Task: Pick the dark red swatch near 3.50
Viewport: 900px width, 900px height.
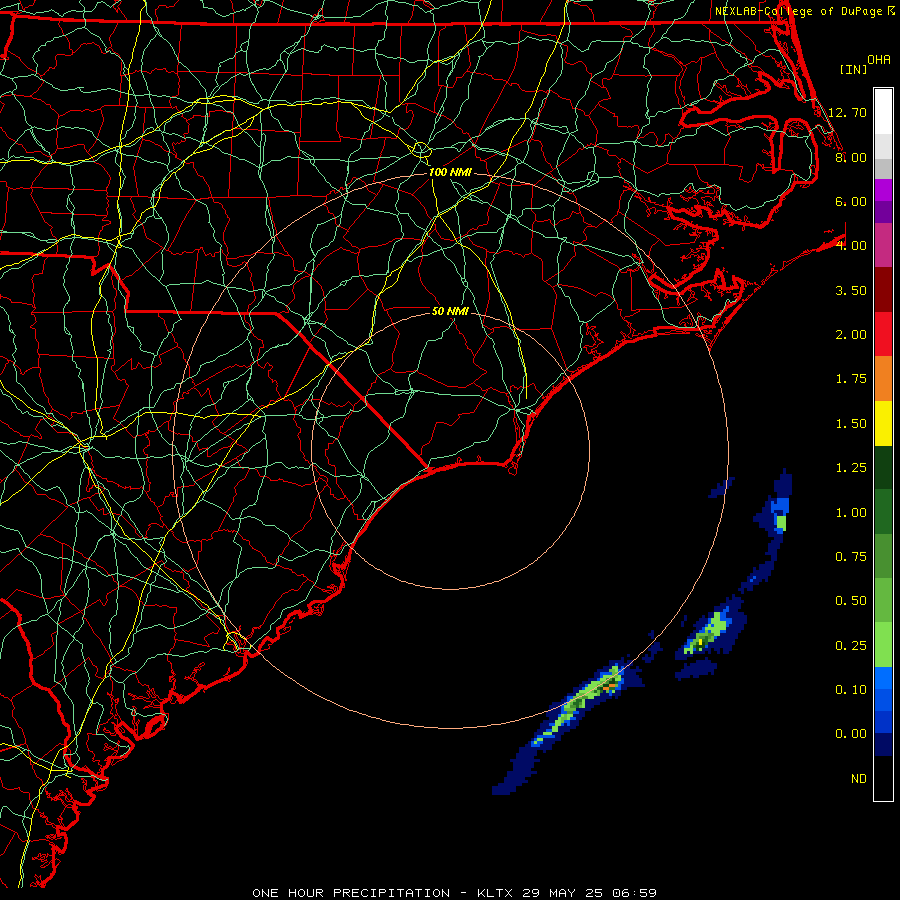Action: pyautogui.click(x=883, y=290)
